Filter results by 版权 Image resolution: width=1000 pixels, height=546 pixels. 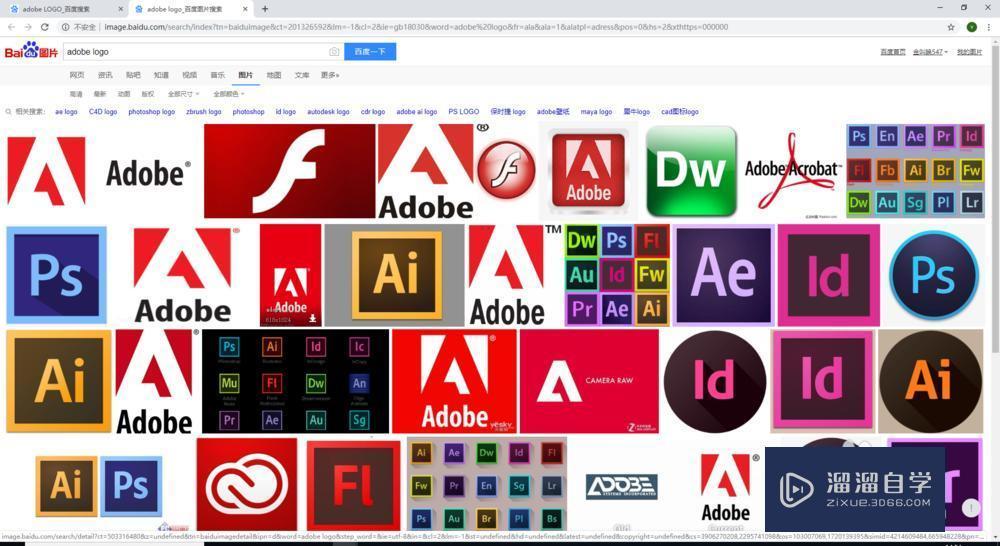tap(147, 94)
